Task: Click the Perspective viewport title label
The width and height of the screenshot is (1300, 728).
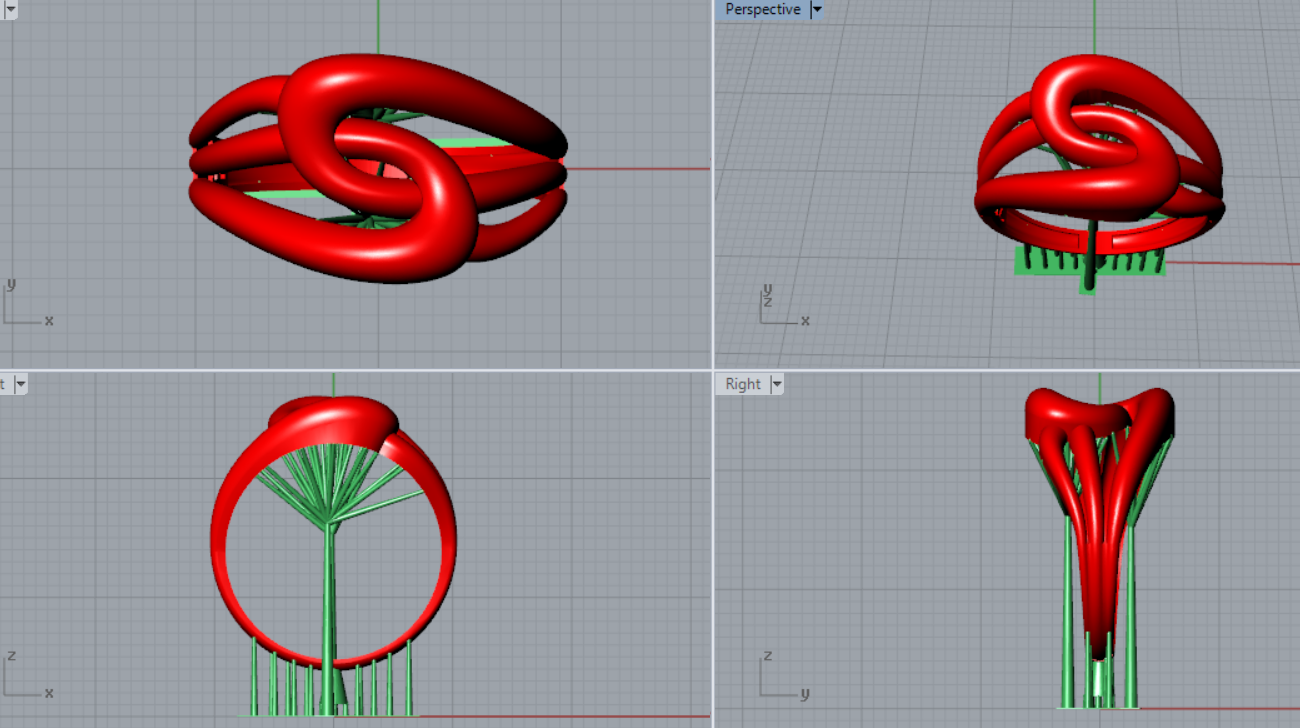Action: pos(762,10)
